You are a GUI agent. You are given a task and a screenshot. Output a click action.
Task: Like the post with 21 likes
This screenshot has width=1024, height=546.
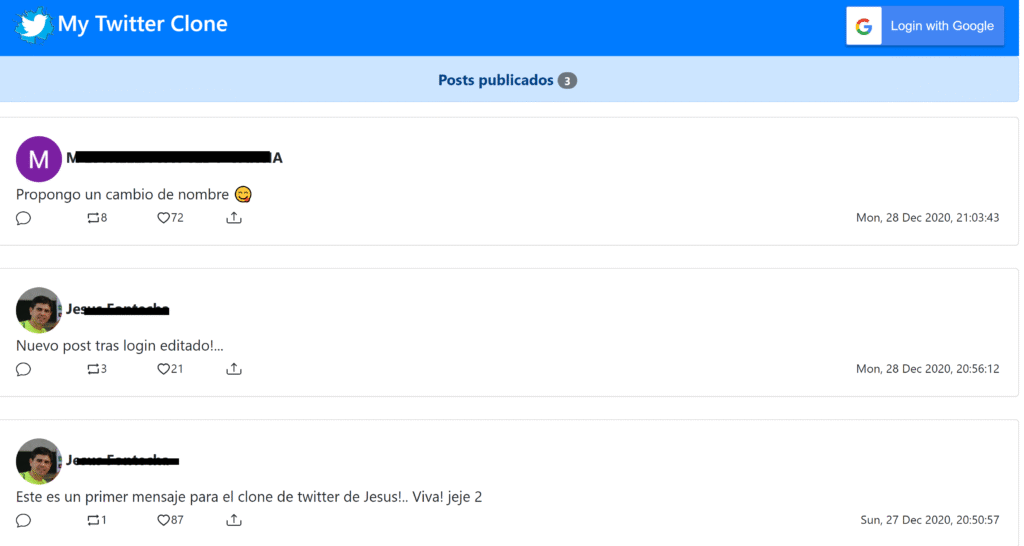click(164, 369)
